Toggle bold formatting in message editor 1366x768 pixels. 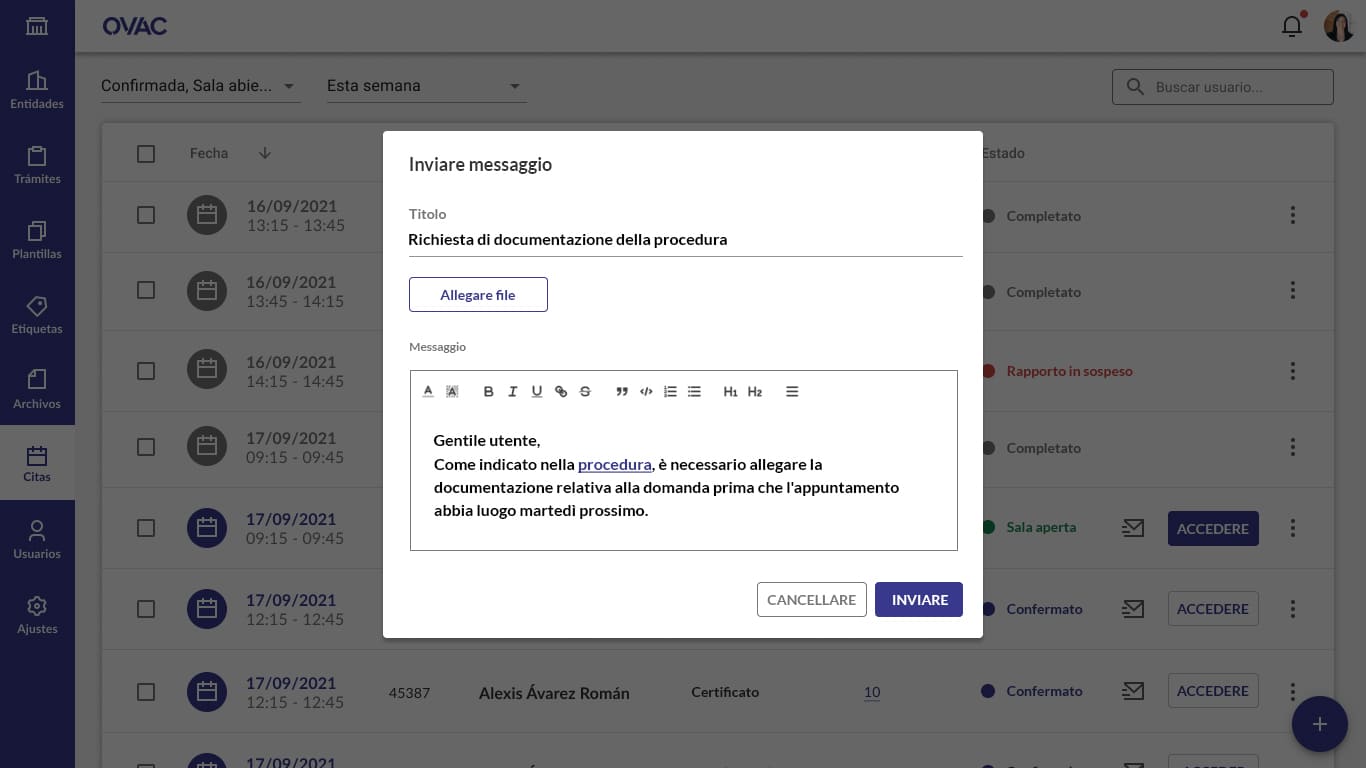pos(488,392)
